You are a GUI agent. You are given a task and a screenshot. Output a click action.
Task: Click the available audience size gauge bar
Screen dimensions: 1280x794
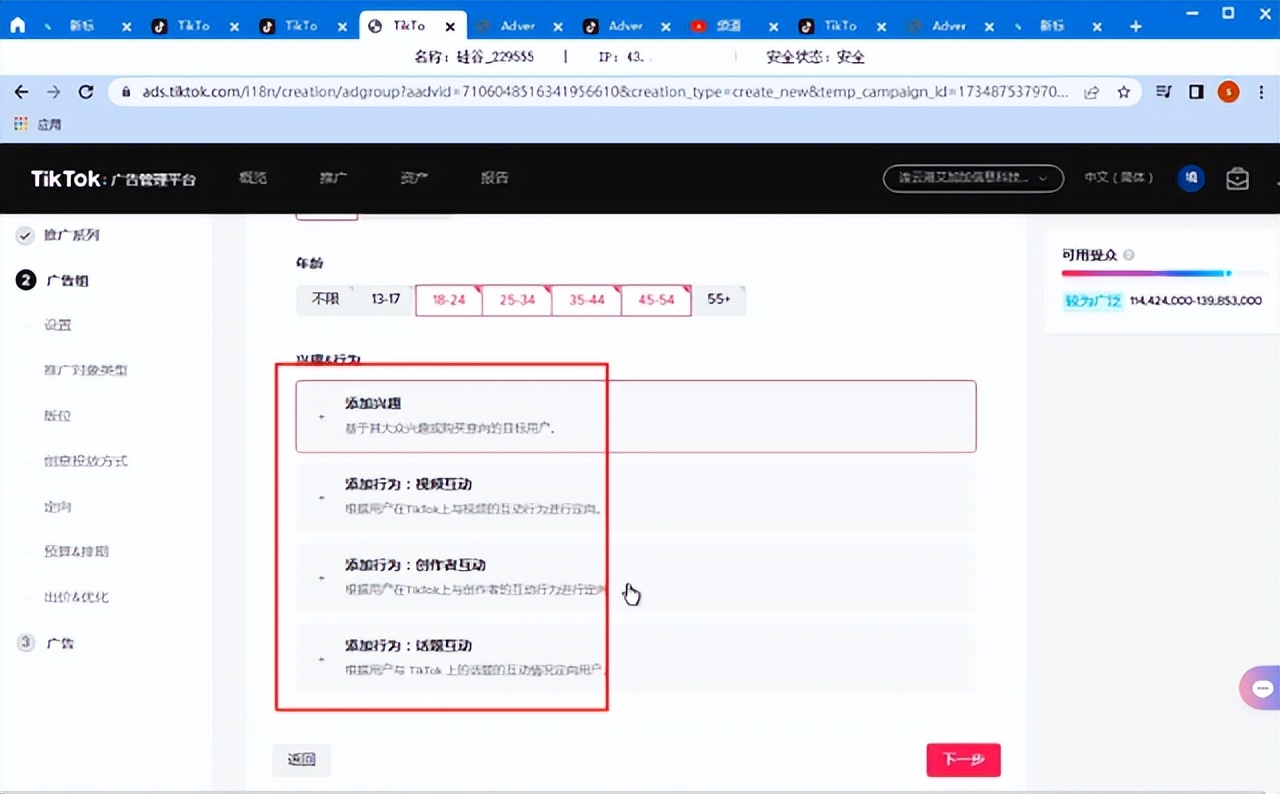[1146, 273]
